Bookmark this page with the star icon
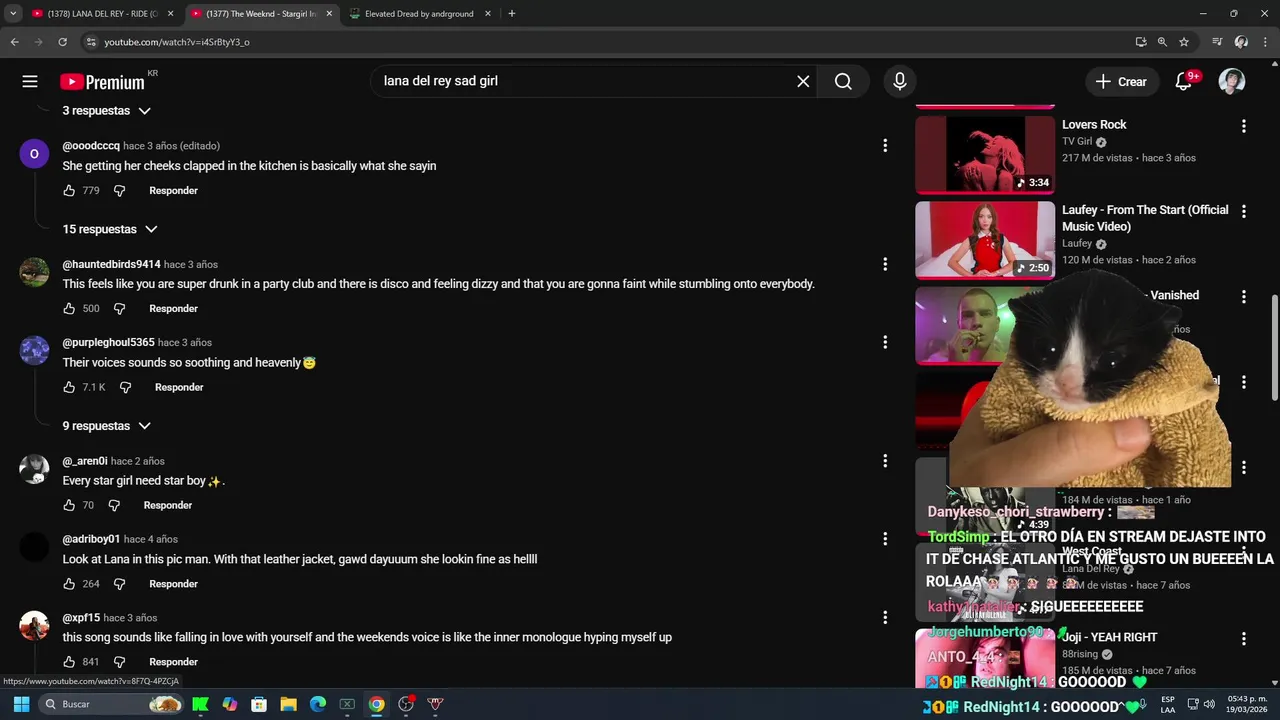Viewport: 1280px width, 720px height. tap(1184, 42)
